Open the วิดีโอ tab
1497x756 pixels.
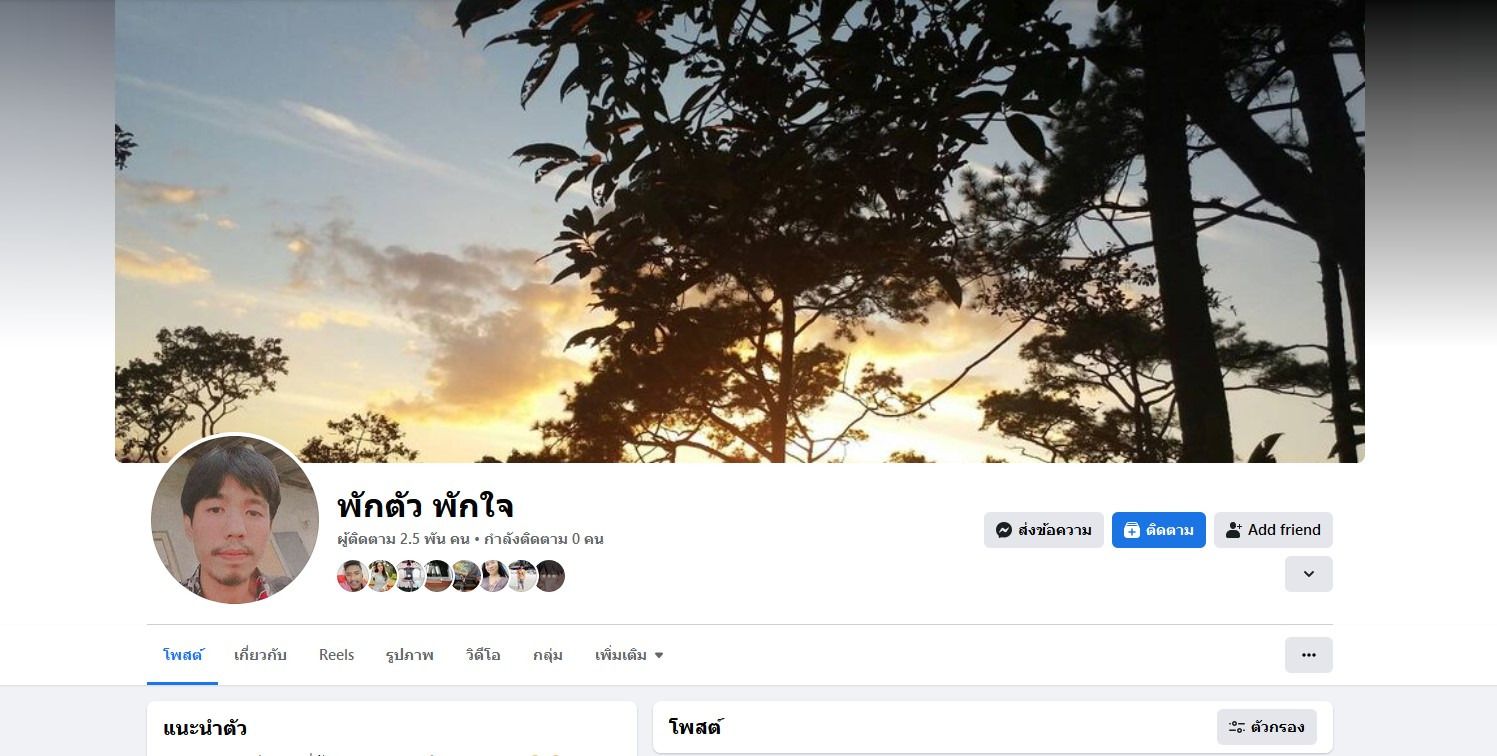pos(483,655)
